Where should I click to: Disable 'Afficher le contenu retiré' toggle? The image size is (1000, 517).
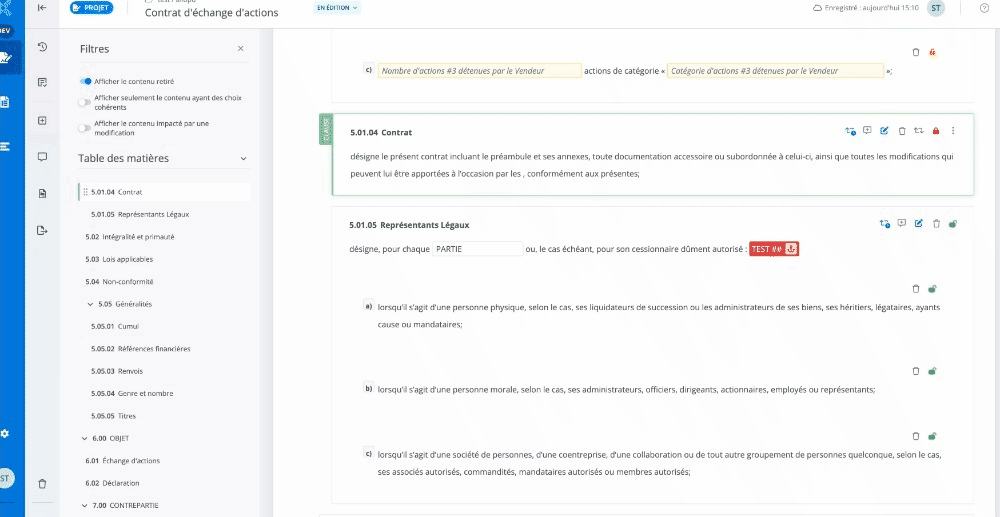[86, 81]
